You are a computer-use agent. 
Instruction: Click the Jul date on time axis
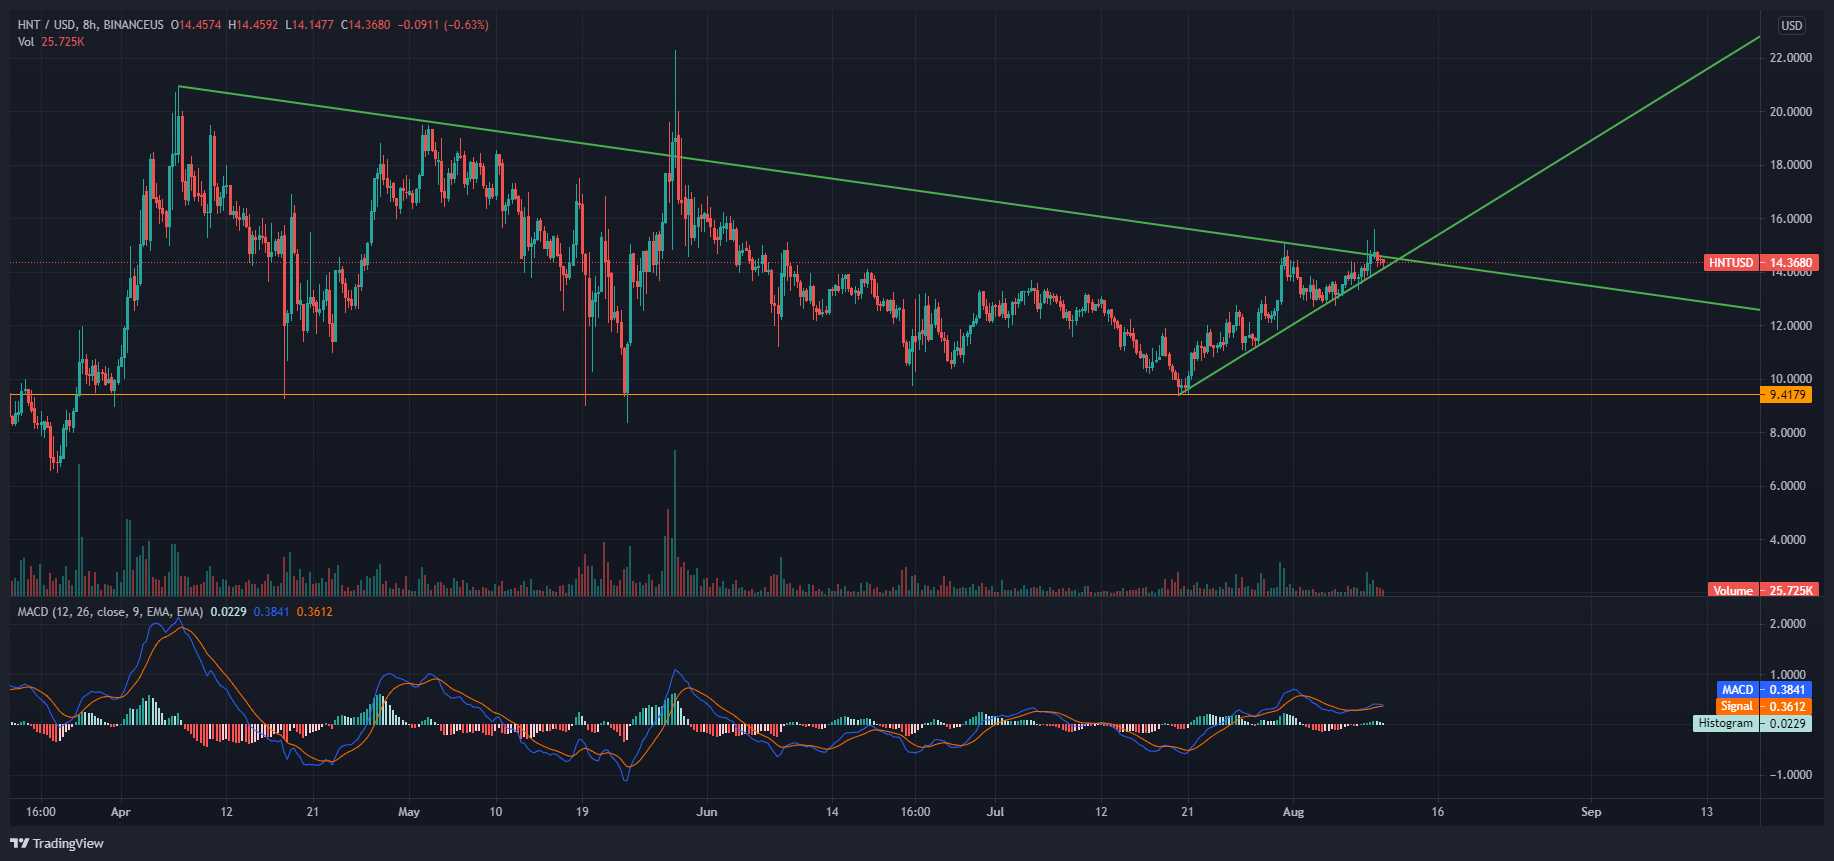[995, 812]
